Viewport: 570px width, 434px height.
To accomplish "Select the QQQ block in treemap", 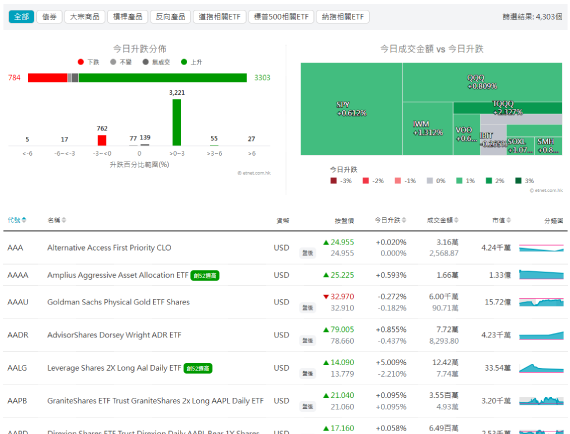I will tap(482, 82).
